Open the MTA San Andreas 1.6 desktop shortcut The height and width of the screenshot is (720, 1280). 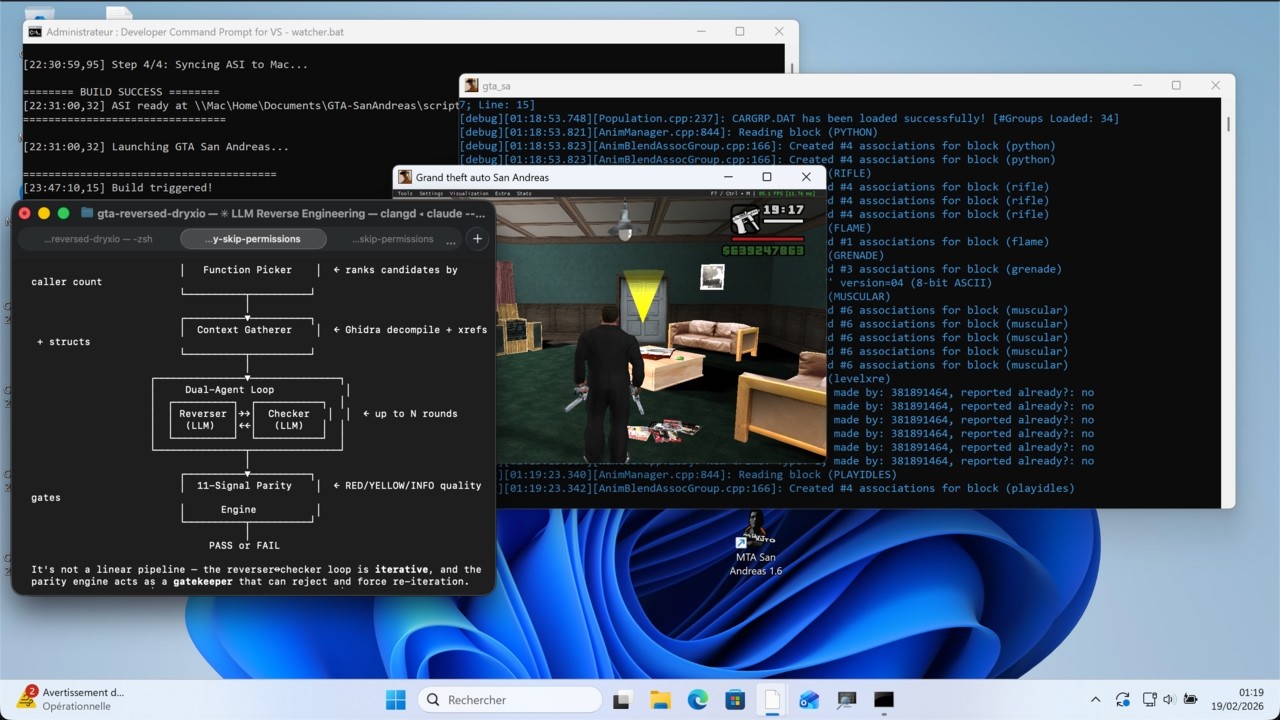pyautogui.click(x=755, y=543)
